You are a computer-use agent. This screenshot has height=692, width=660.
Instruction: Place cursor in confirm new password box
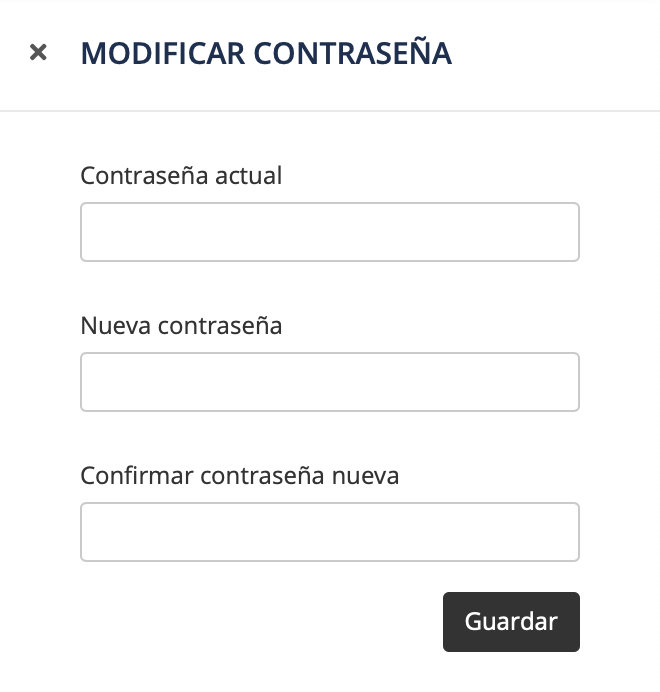click(x=330, y=532)
